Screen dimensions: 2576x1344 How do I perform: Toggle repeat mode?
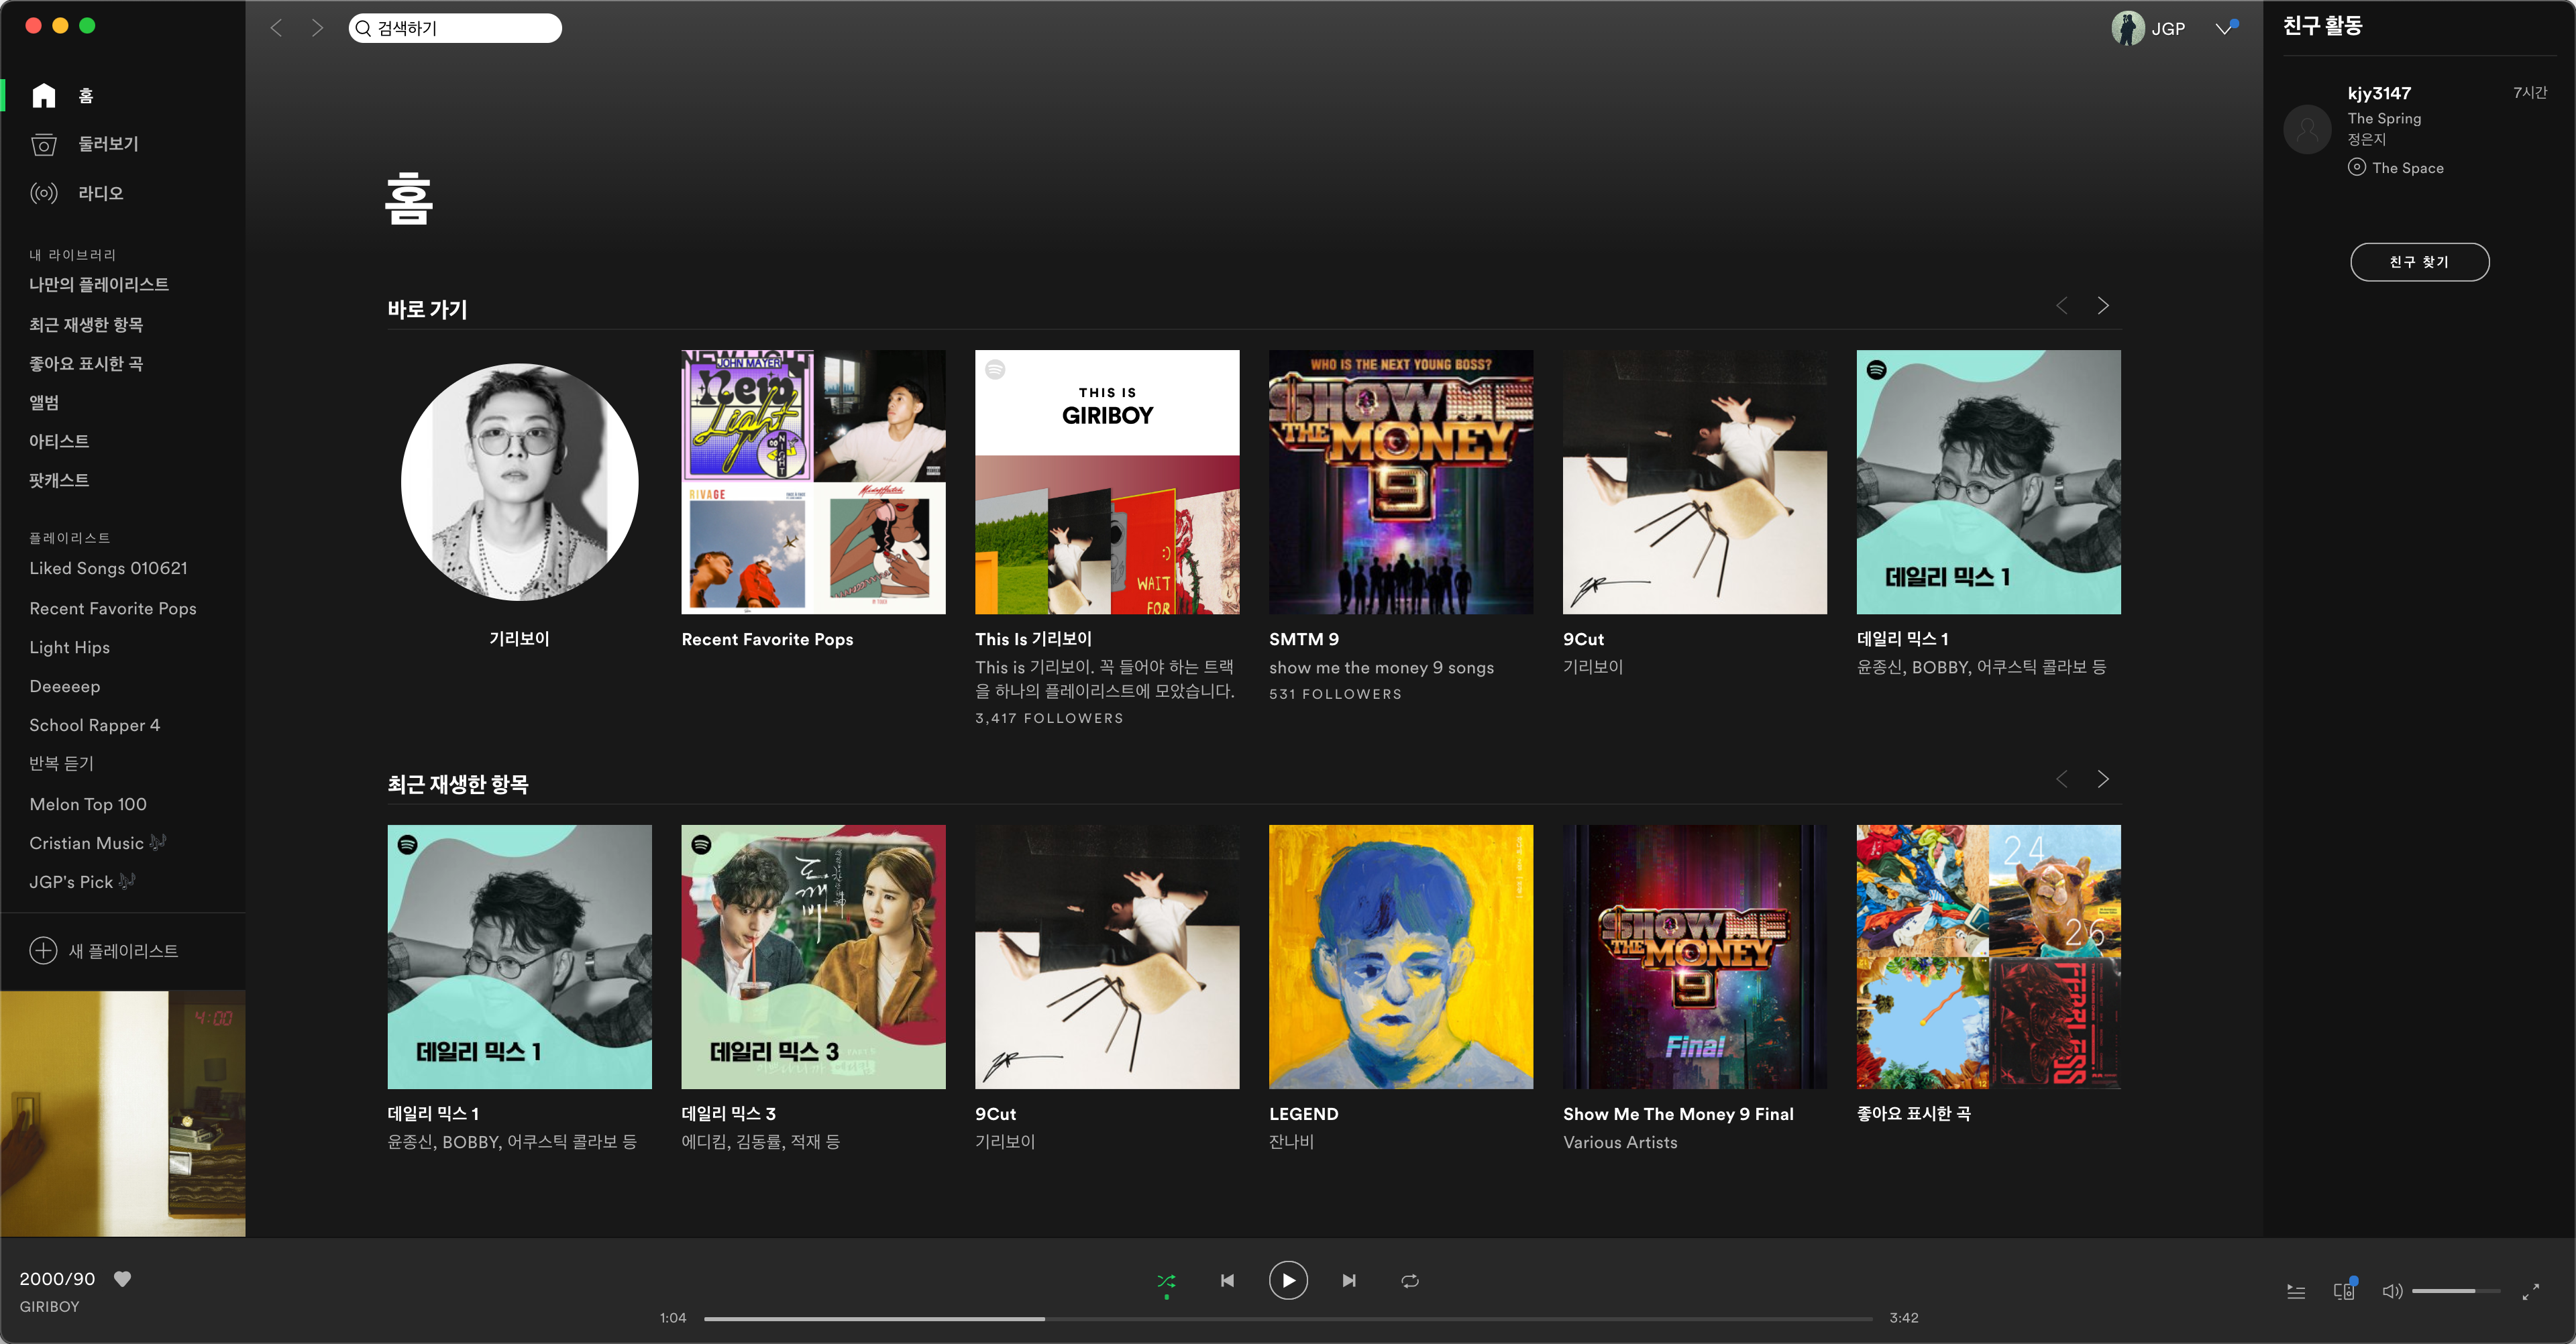pyautogui.click(x=1410, y=1280)
